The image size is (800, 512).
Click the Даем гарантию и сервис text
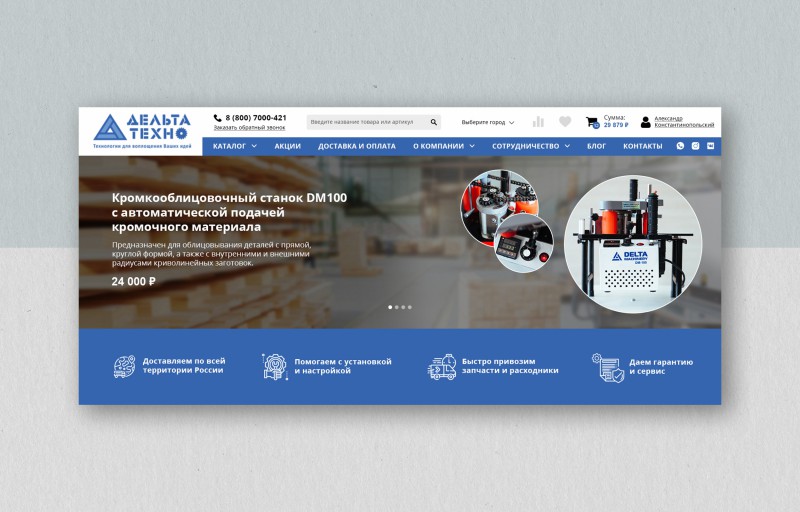[x=661, y=367]
